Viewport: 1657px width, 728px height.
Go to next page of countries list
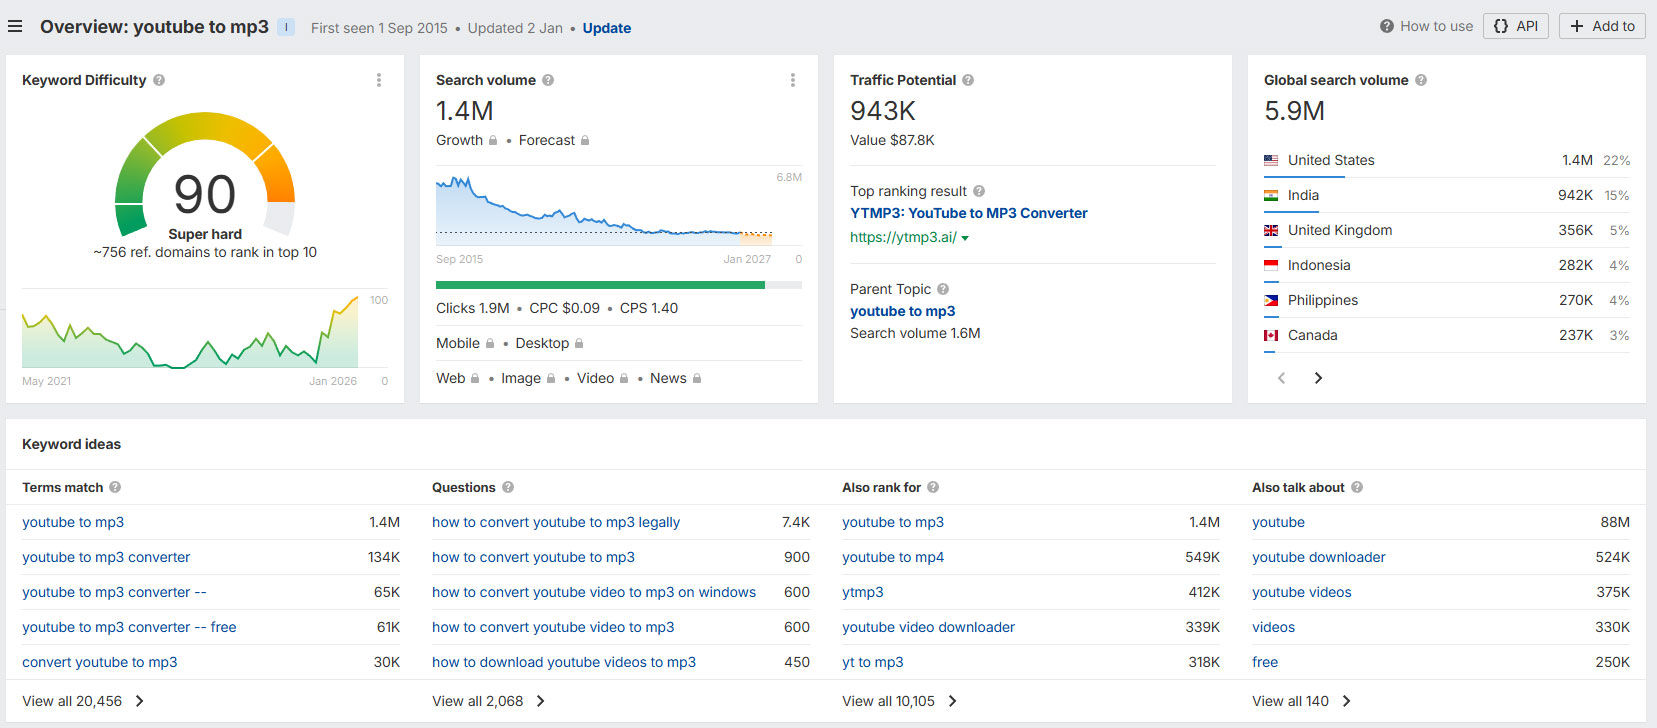click(1318, 378)
